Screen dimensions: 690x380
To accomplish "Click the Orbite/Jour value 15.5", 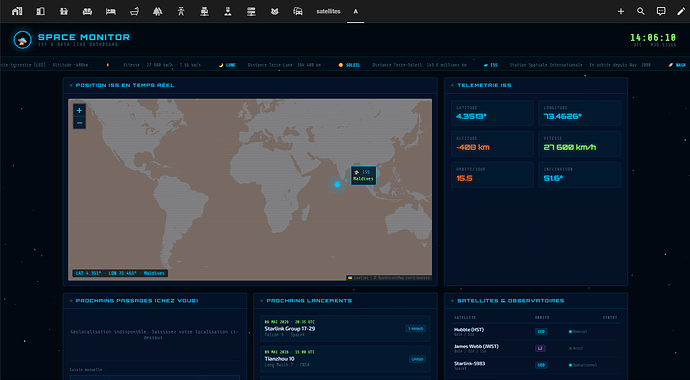I will pos(464,178).
